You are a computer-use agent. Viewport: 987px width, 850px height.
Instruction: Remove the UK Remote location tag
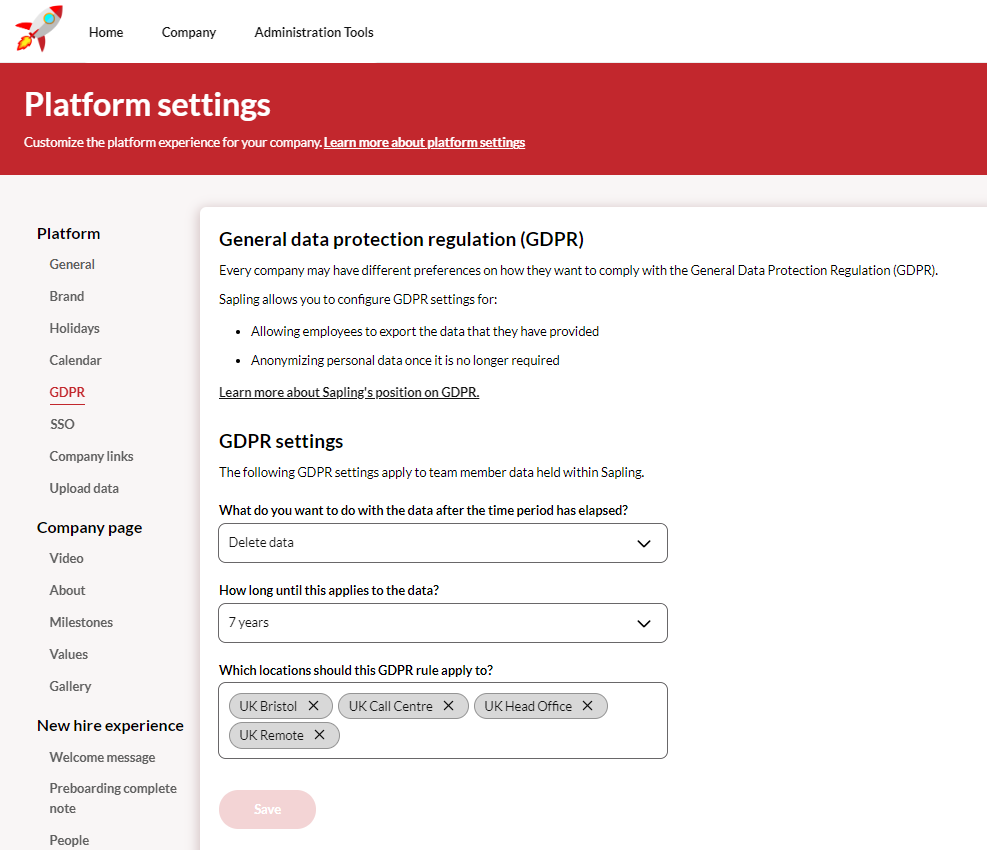pyautogui.click(x=320, y=735)
